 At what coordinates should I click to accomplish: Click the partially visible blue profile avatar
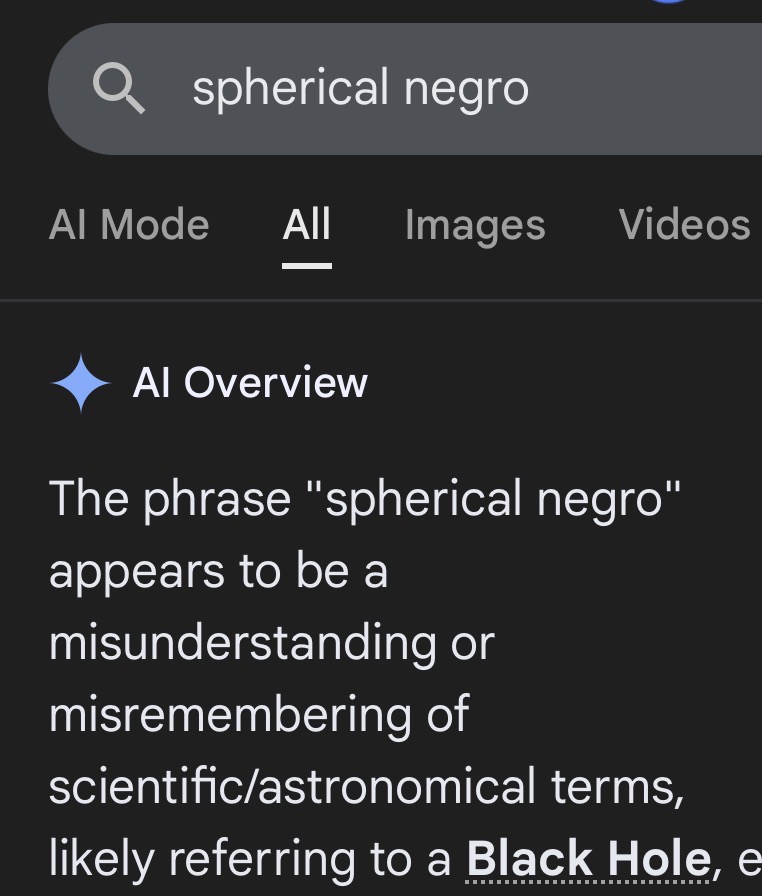click(x=668, y=2)
